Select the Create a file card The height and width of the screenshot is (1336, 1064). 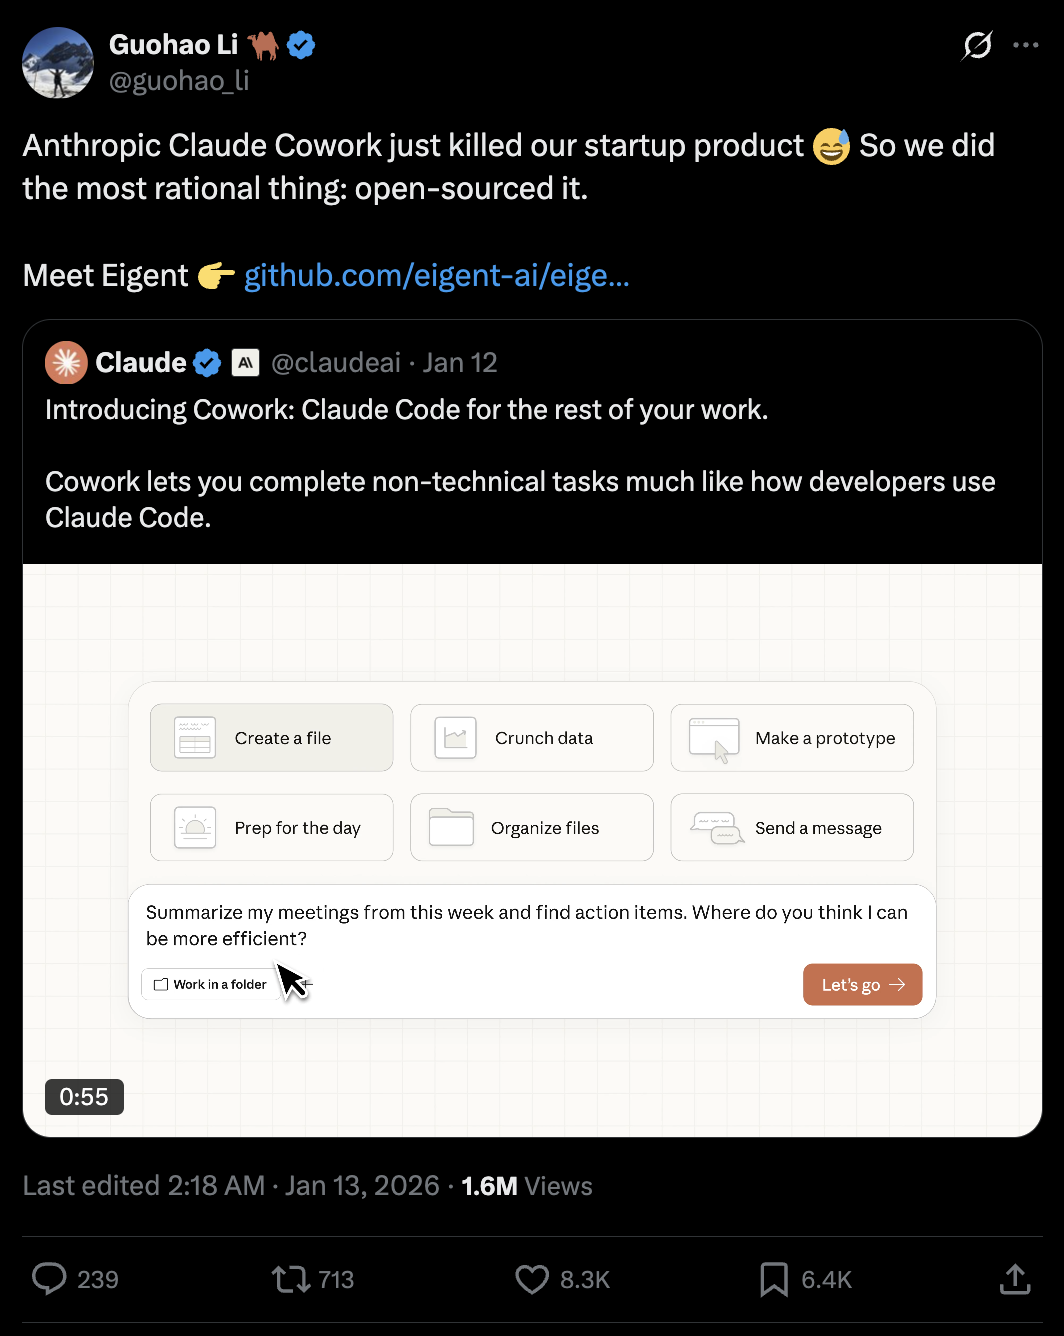point(272,738)
